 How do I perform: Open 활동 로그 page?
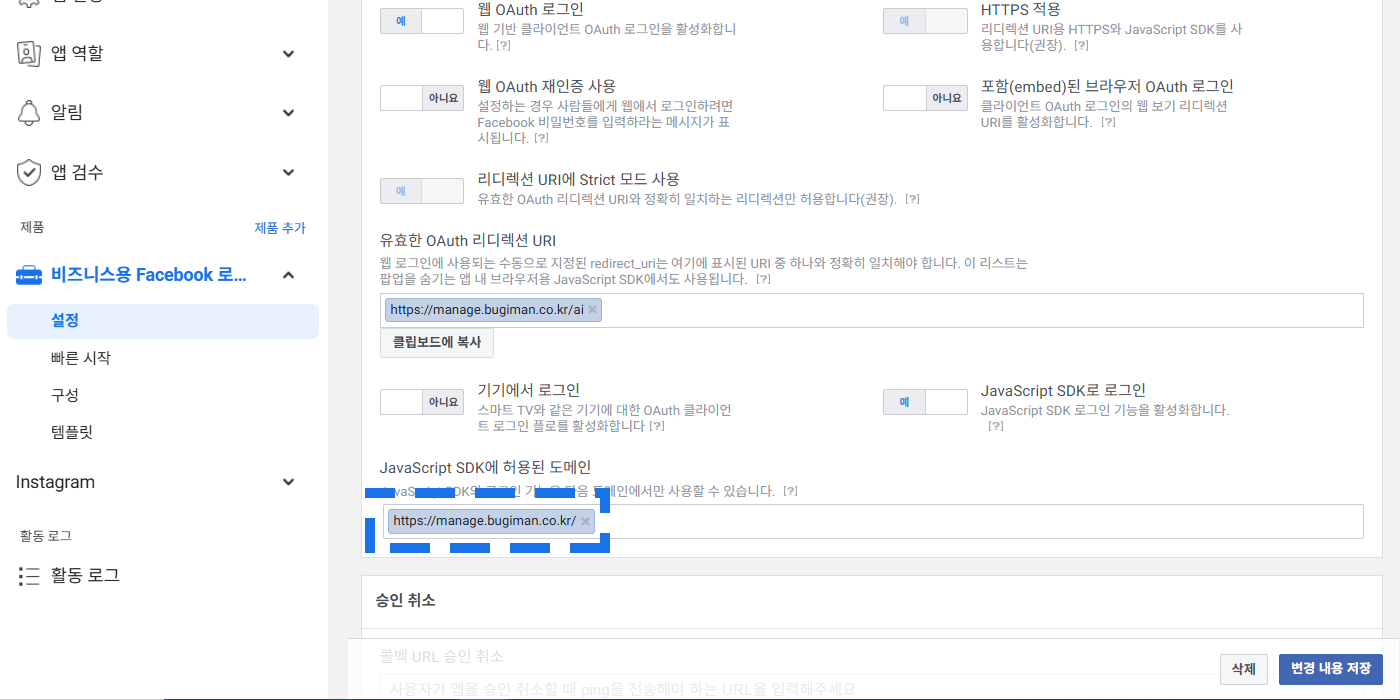coord(85,576)
